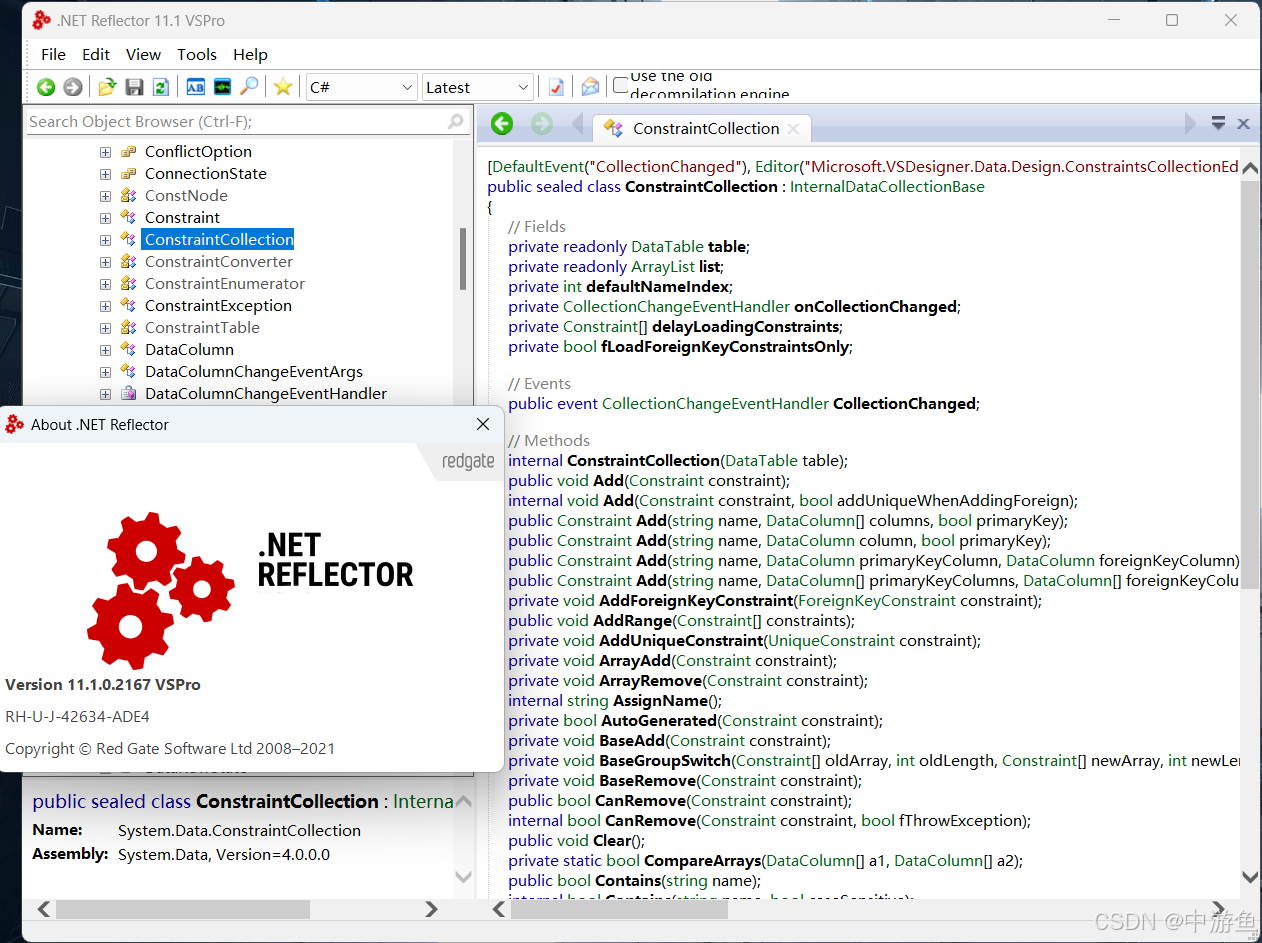Click the AddUniqueConstraint method link
The height and width of the screenshot is (943, 1262).
[681, 641]
